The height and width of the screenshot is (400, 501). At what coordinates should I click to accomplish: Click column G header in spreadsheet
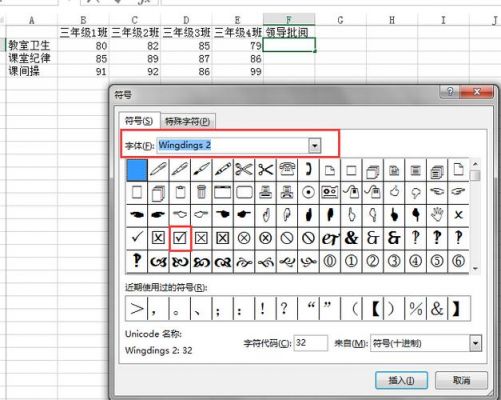click(340, 20)
